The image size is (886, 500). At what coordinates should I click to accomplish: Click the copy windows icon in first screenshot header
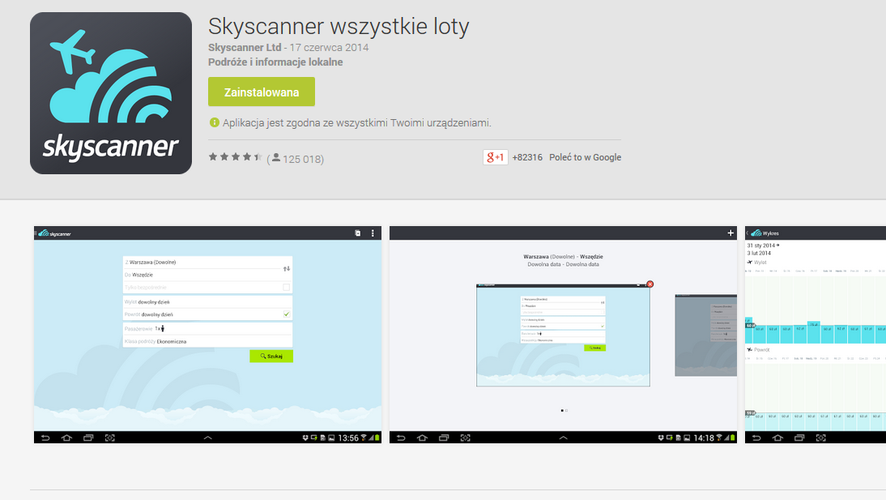[x=358, y=233]
